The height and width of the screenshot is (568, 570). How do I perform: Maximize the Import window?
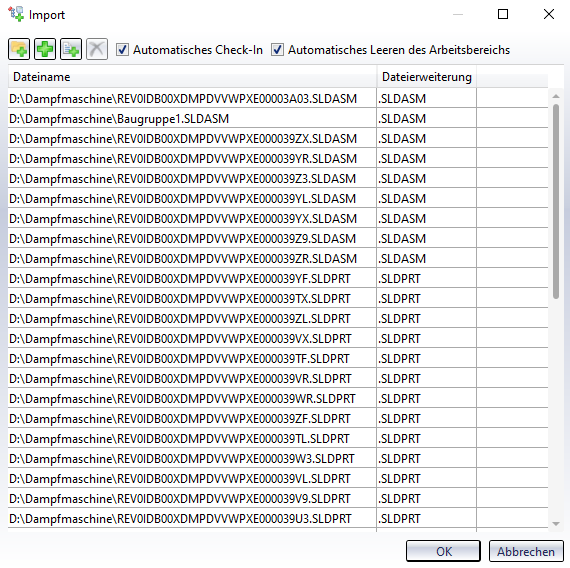click(x=503, y=14)
